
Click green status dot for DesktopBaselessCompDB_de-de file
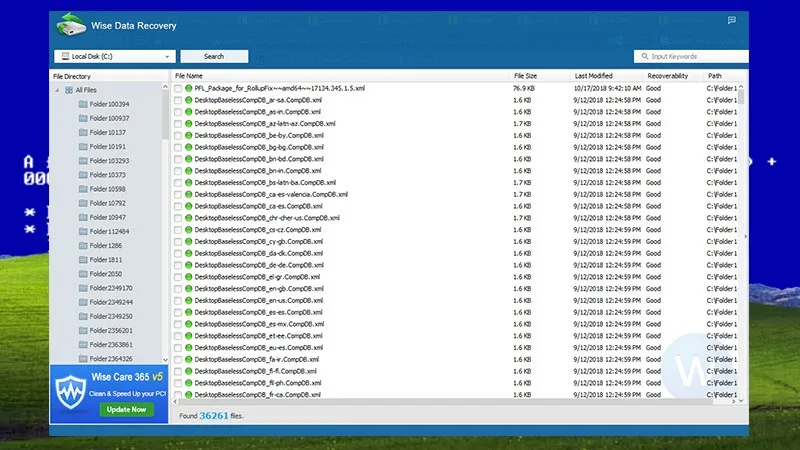pyautogui.click(x=189, y=265)
